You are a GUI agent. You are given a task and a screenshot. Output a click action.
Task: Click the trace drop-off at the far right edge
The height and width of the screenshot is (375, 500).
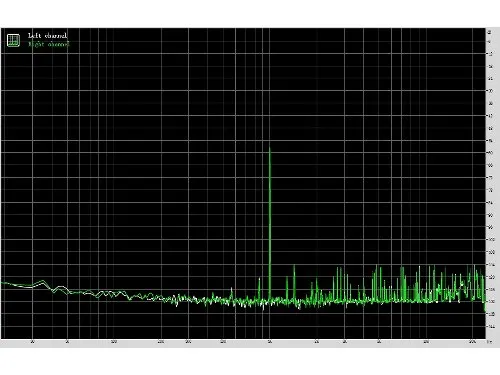coord(484,305)
